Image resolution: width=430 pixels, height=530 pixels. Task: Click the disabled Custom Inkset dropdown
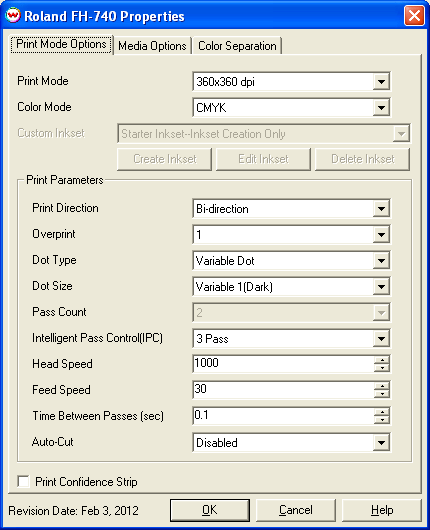(x=264, y=134)
